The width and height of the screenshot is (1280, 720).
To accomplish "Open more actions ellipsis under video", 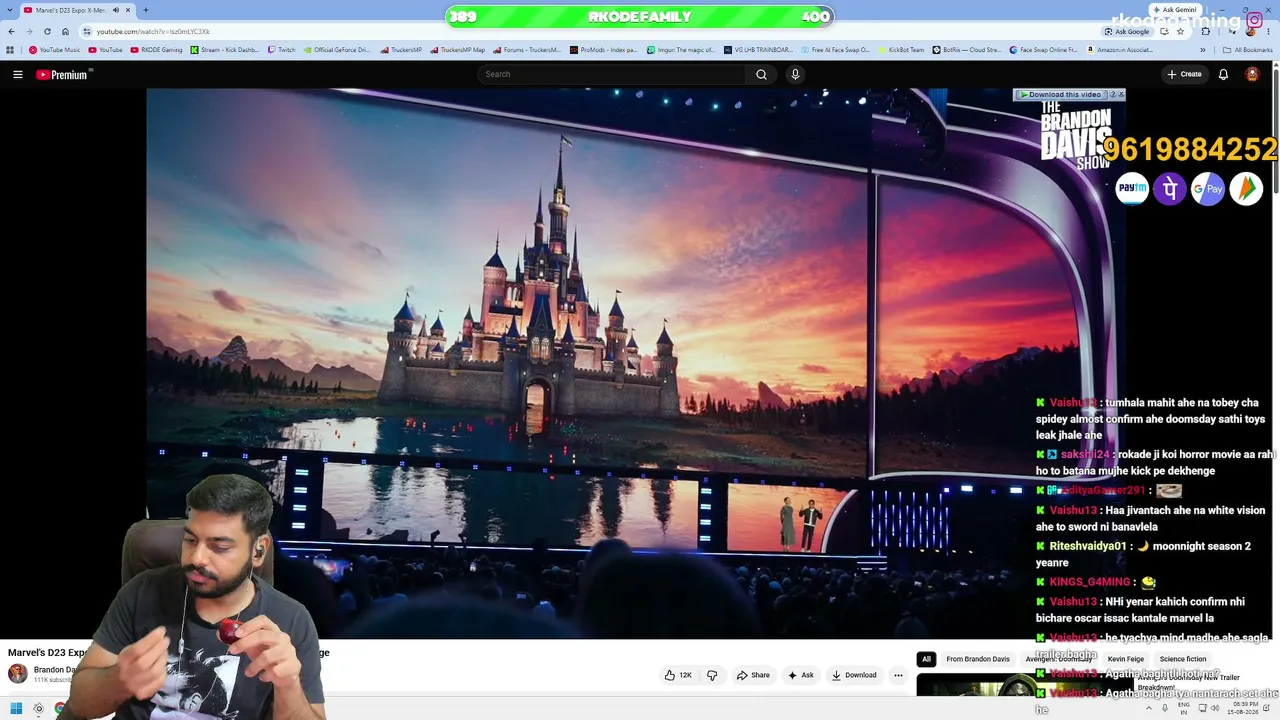I will click(x=898, y=675).
